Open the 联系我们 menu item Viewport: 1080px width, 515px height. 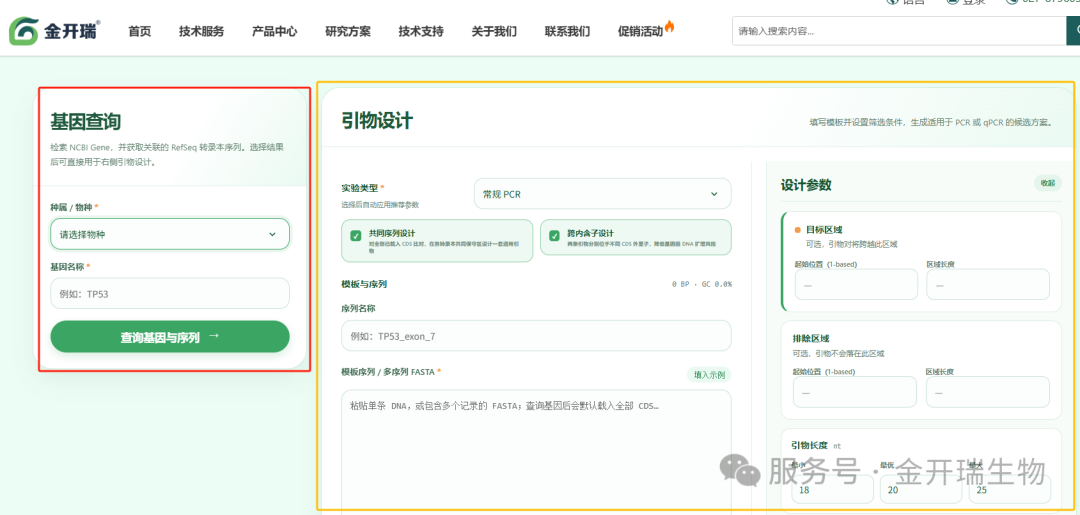pyautogui.click(x=567, y=31)
